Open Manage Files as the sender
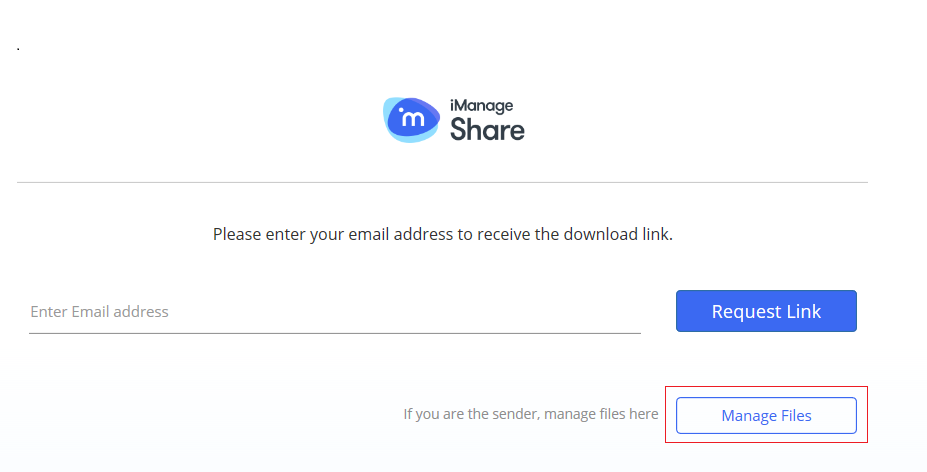 click(766, 416)
